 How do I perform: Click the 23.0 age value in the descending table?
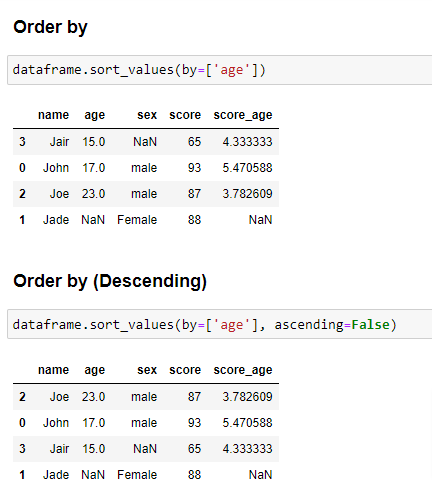94,397
